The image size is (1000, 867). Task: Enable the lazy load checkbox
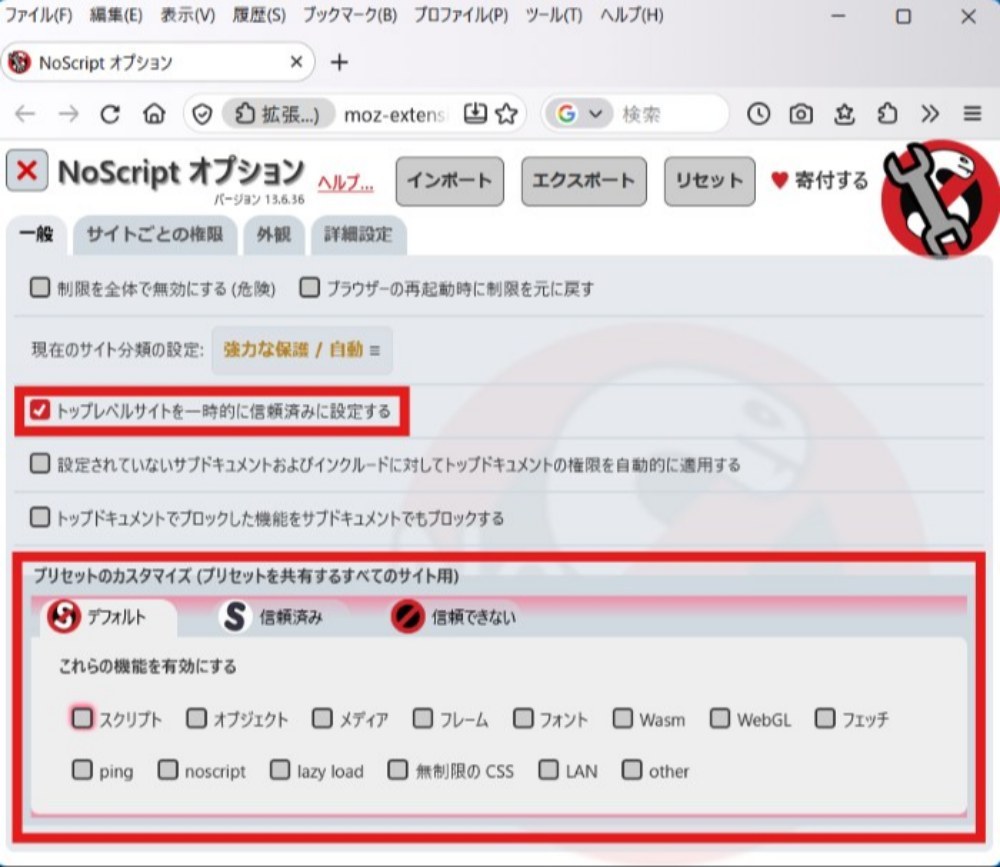coord(280,769)
